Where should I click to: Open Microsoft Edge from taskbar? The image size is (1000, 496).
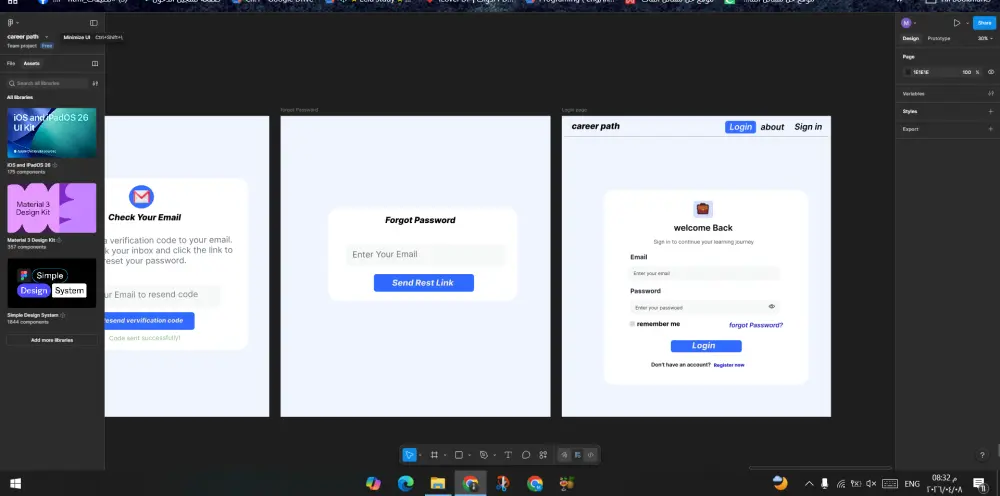[406, 483]
